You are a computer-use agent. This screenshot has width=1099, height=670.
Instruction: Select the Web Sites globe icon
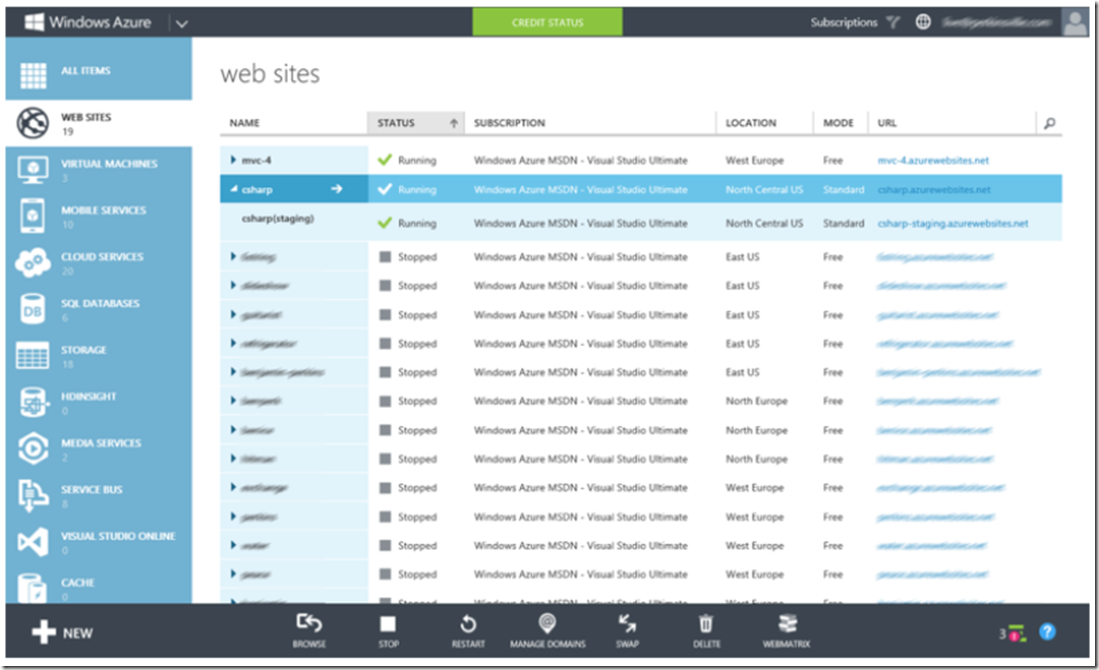[33, 123]
